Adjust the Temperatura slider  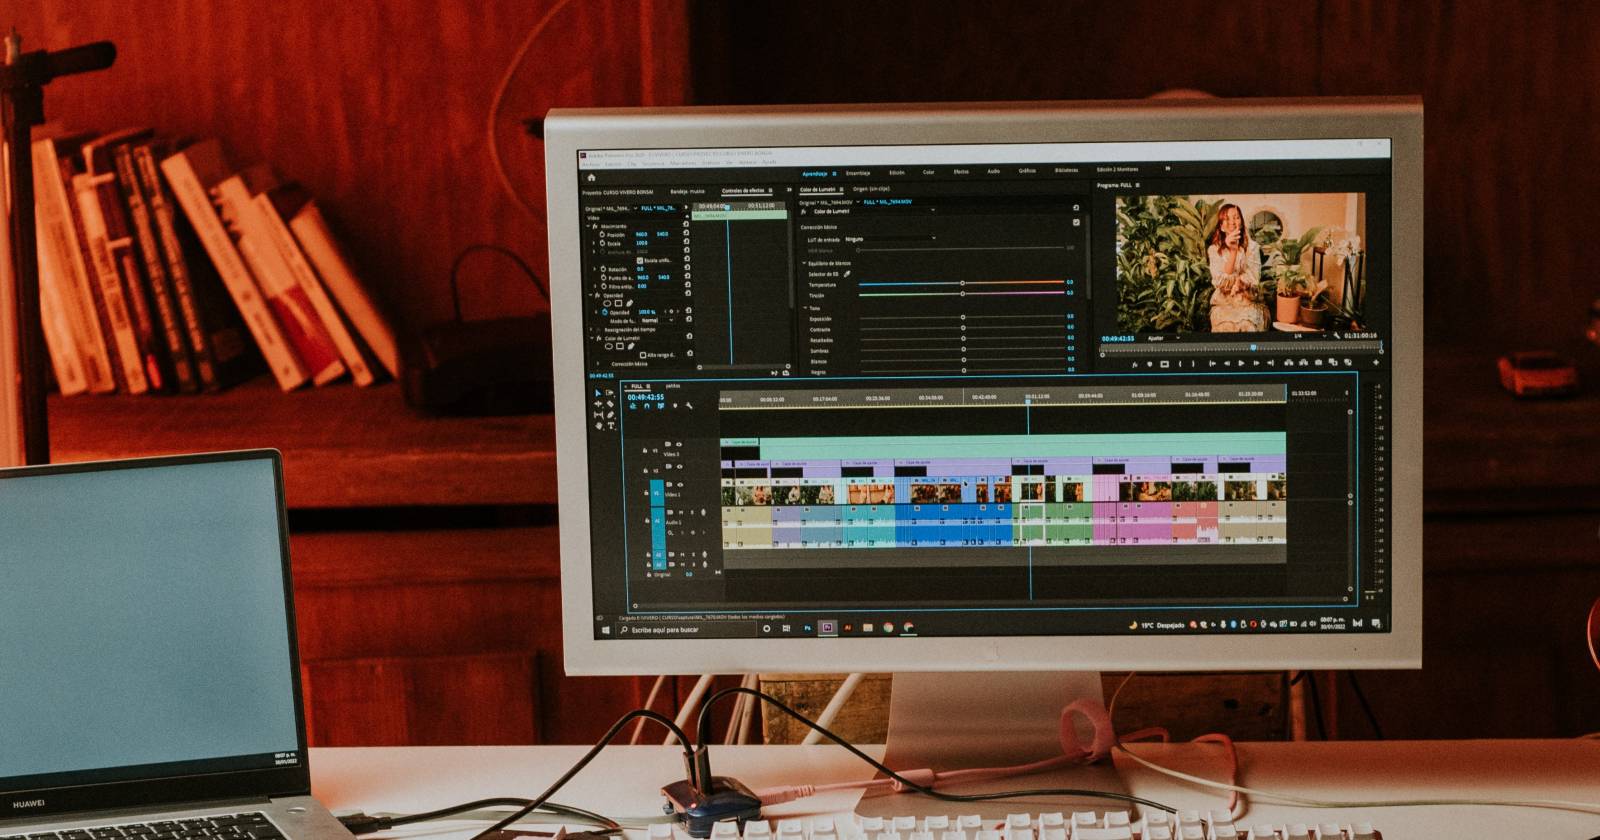click(961, 283)
